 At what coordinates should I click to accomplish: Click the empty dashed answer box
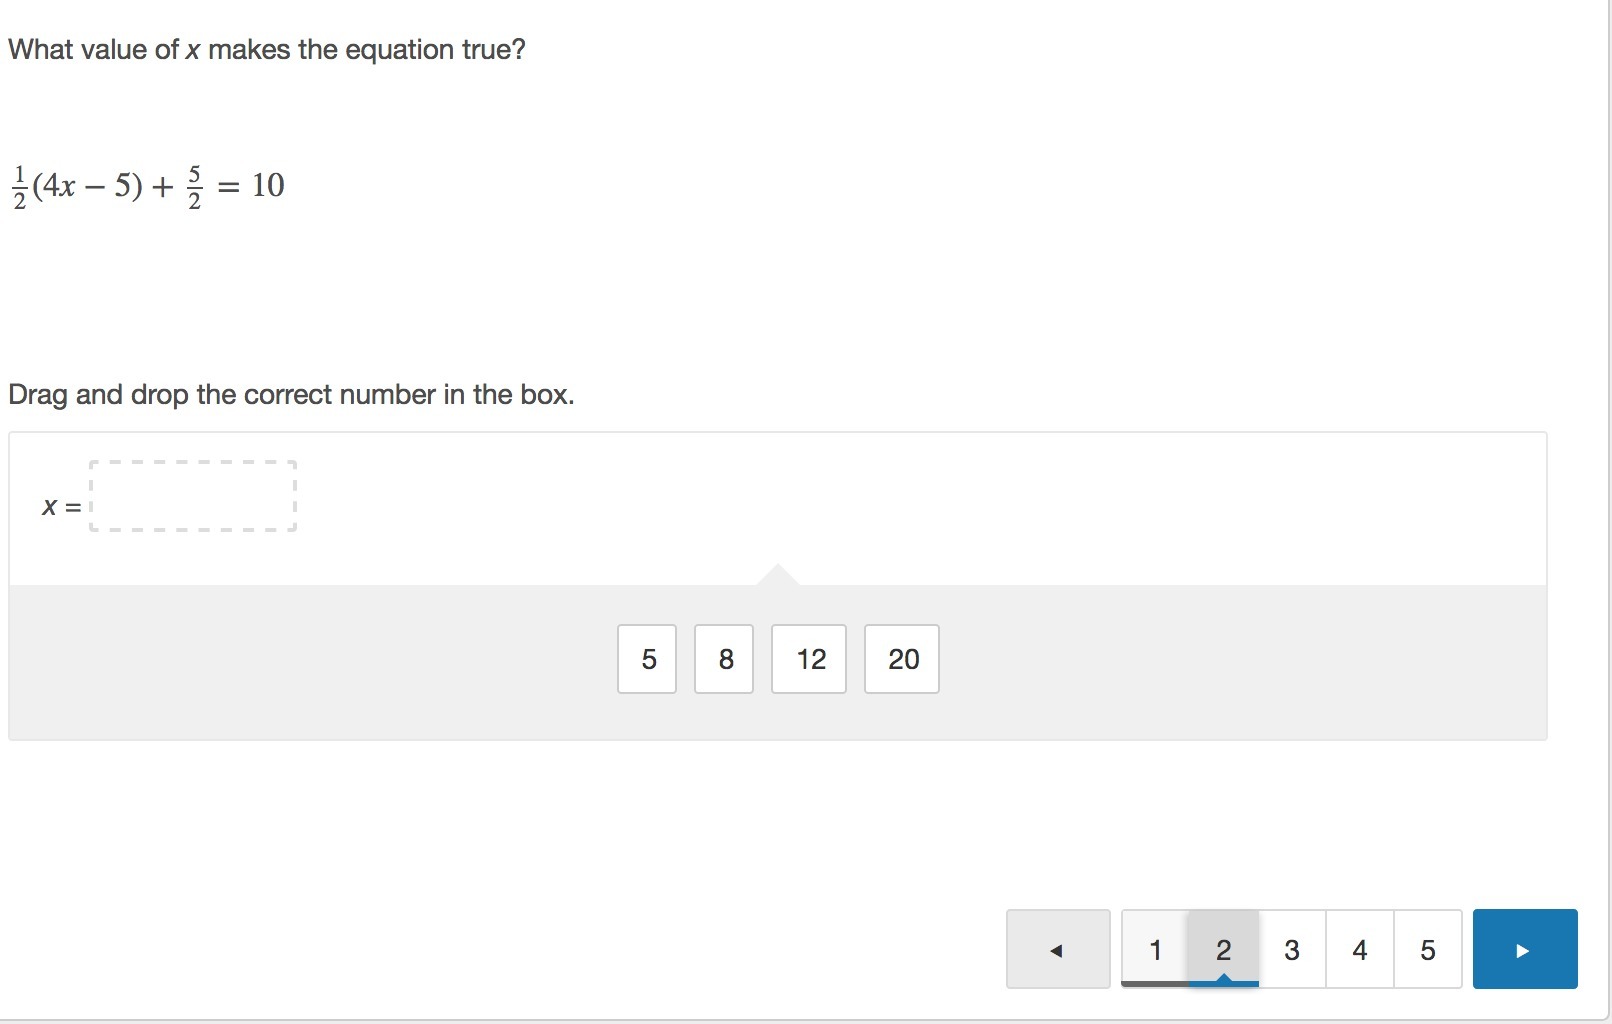[193, 496]
